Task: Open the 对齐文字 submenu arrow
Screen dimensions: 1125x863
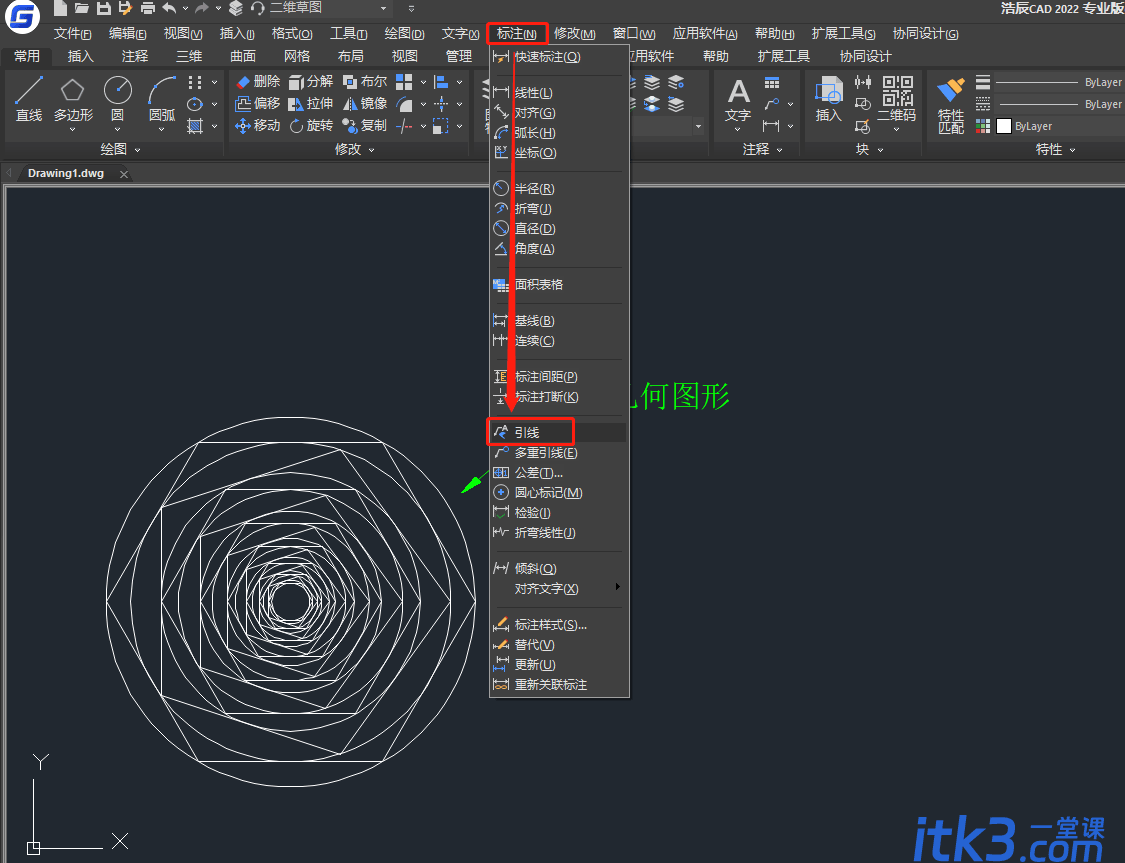Action: pyautogui.click(x=618, y=587)
